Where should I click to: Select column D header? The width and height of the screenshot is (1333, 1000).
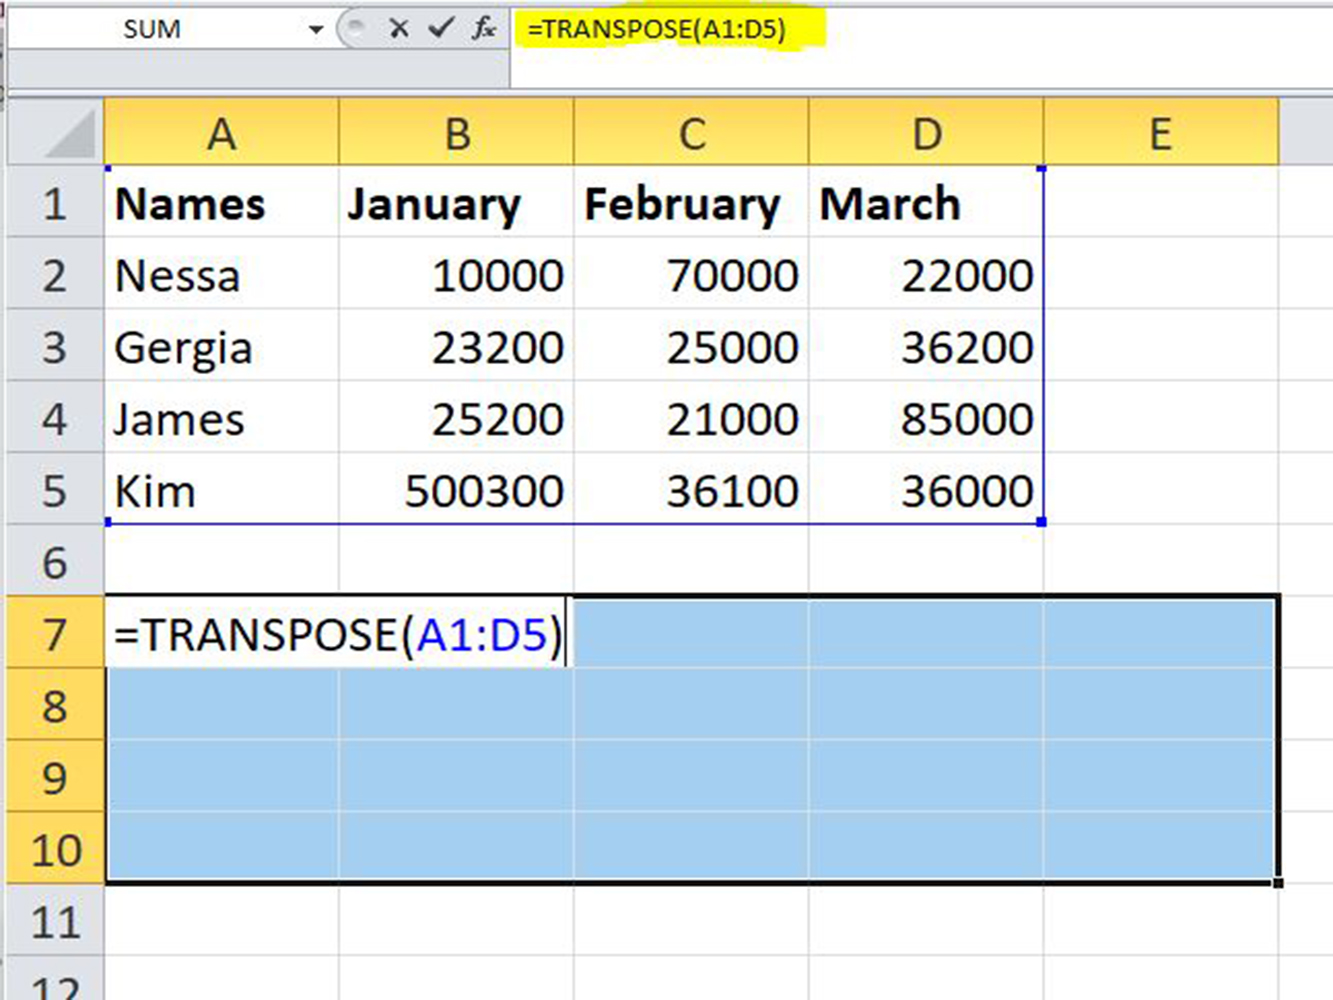coord(925,131)
